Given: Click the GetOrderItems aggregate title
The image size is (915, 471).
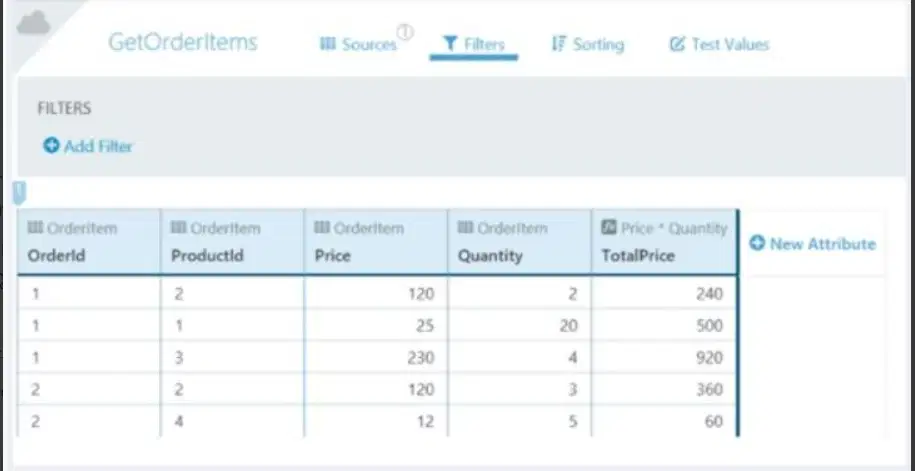Looking at the screenshot, I should click(x=183, y=43).
